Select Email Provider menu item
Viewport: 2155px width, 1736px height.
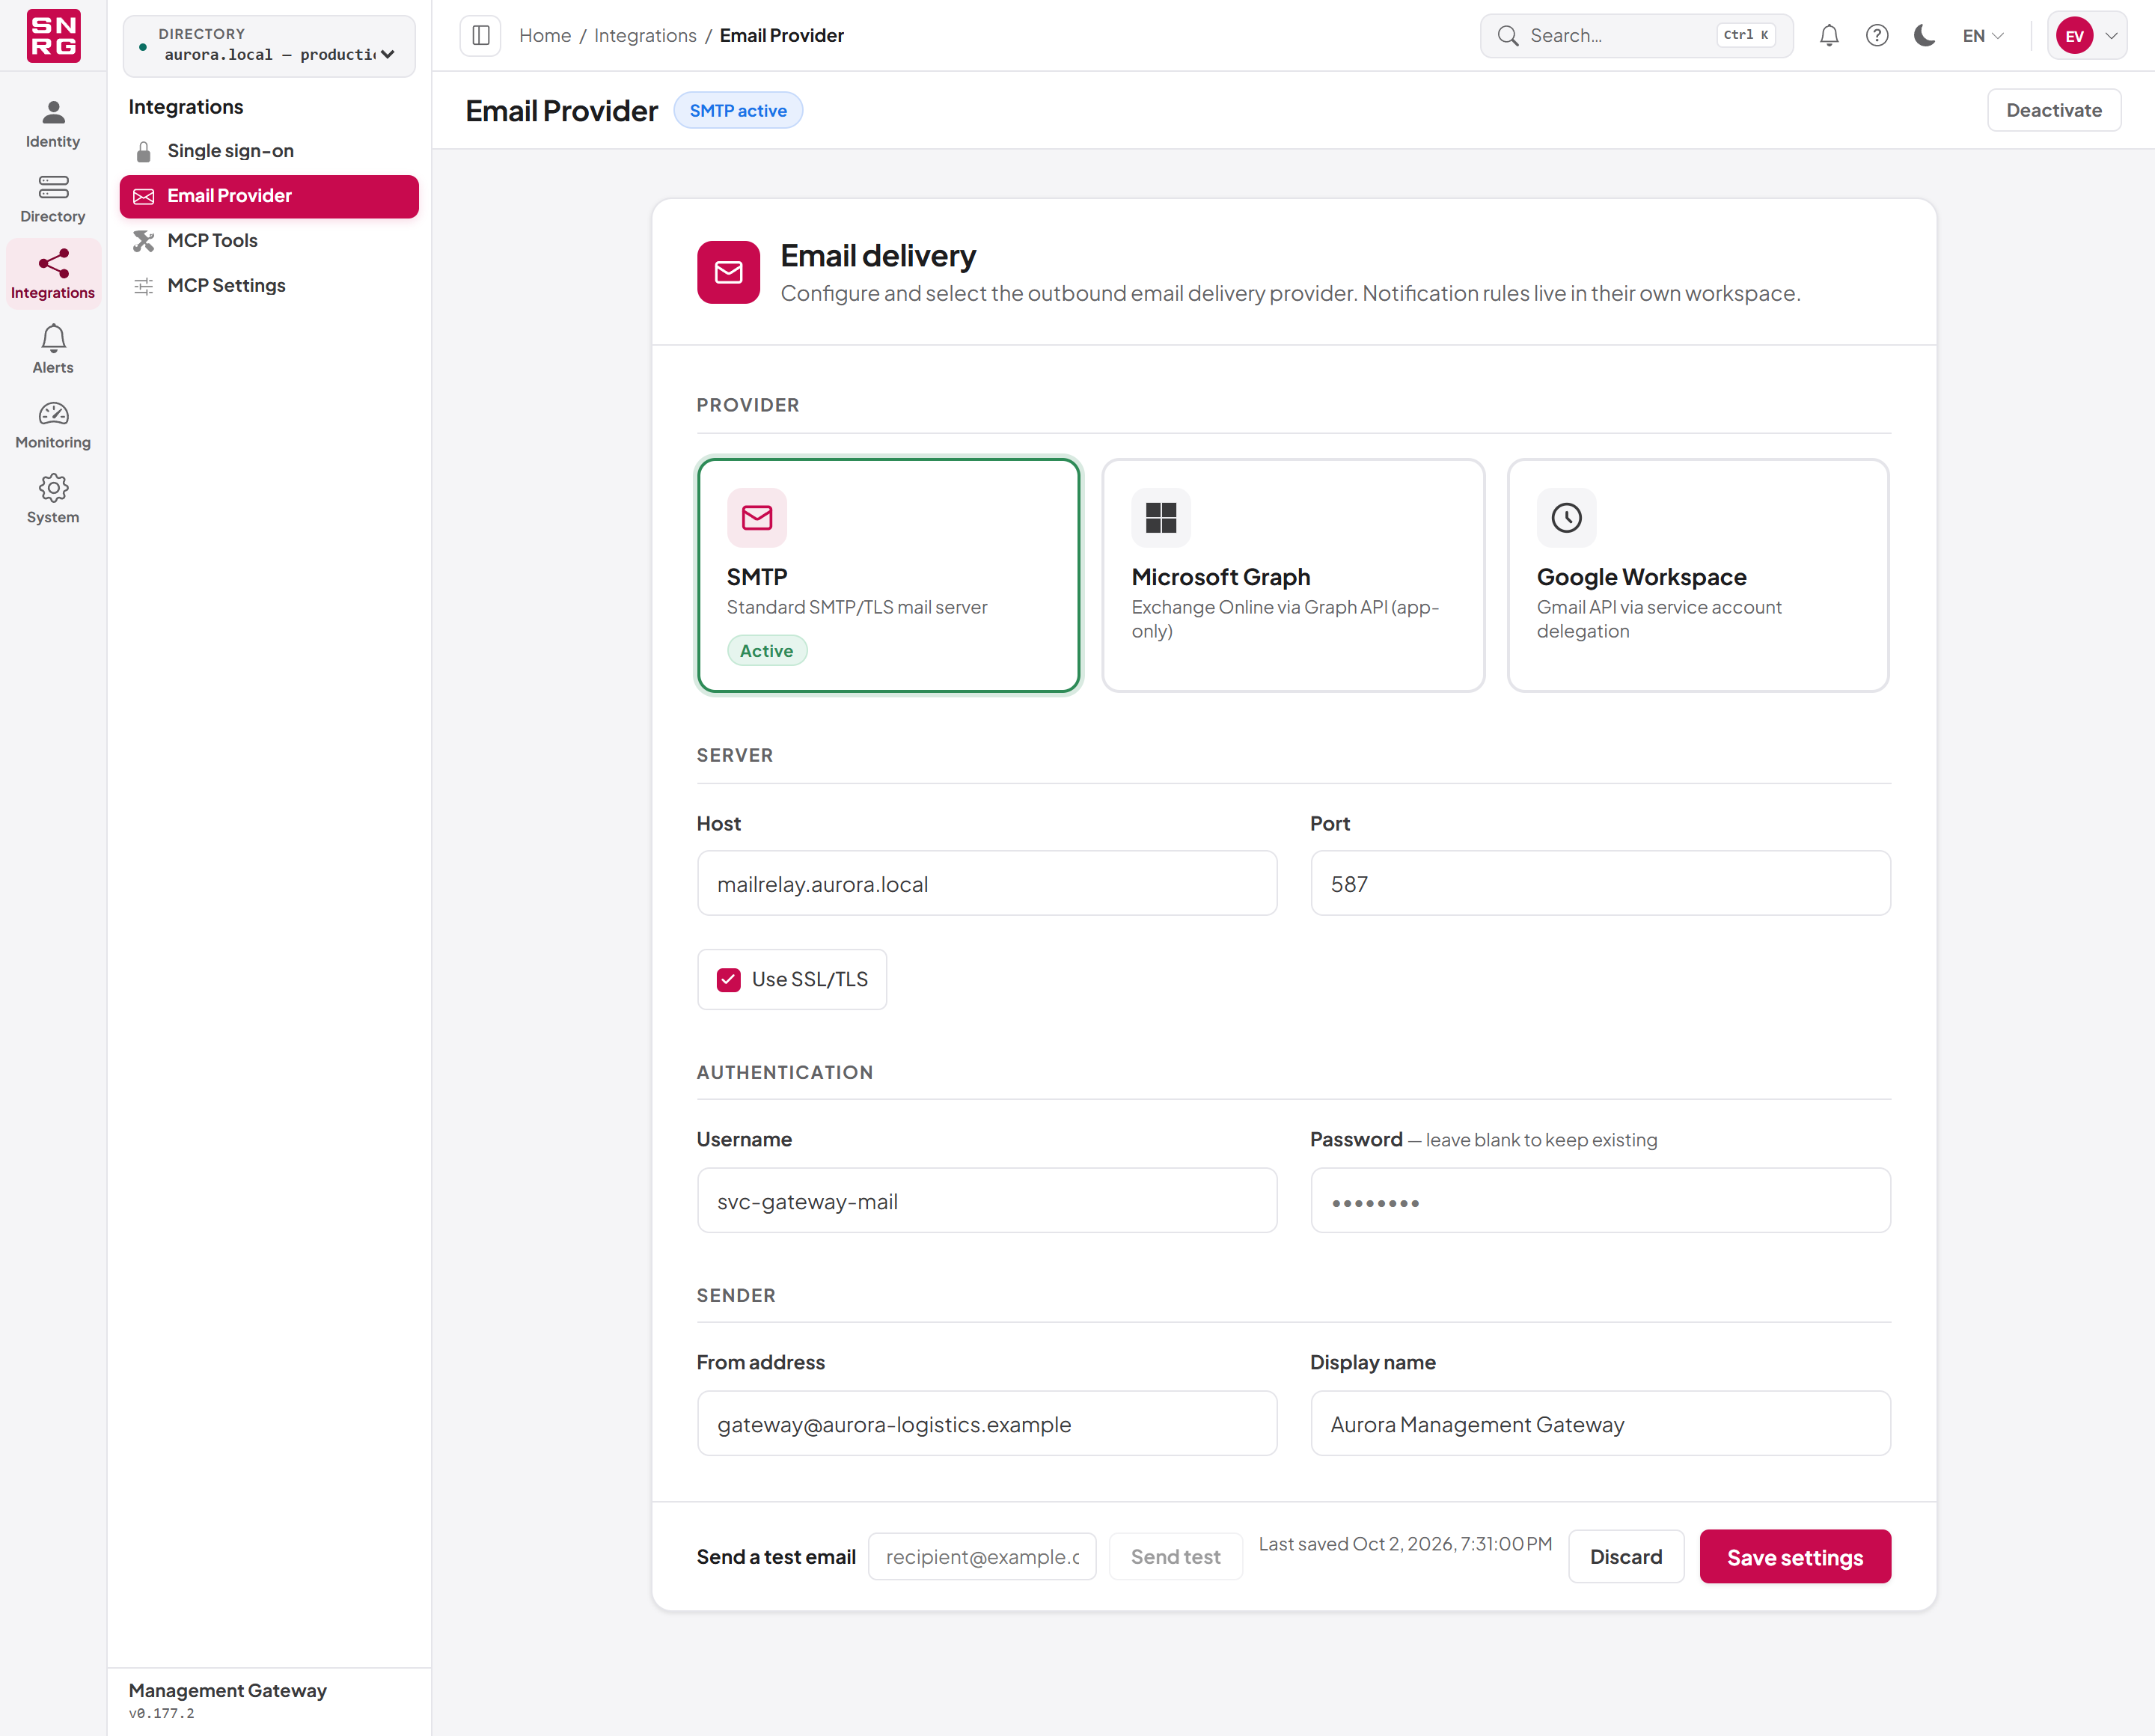(269, 196)
